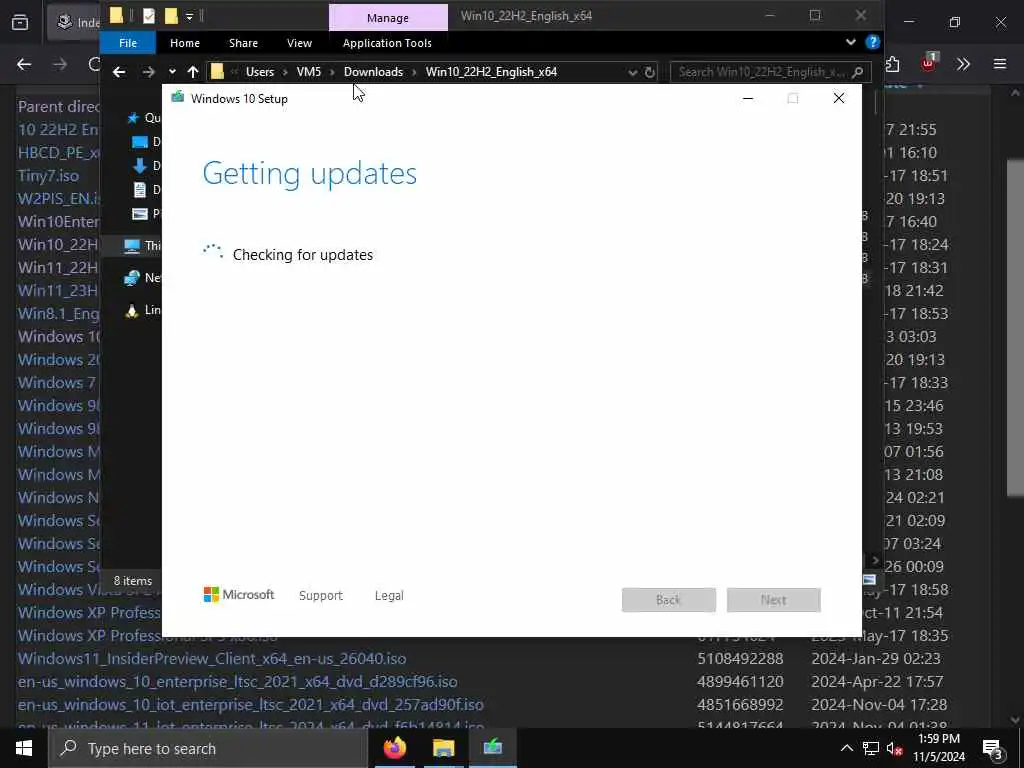Click the Windows 10 Setup title icon
Image resolution: width=1024 pixels, height=768 pixels.
[x=178, y=98]
